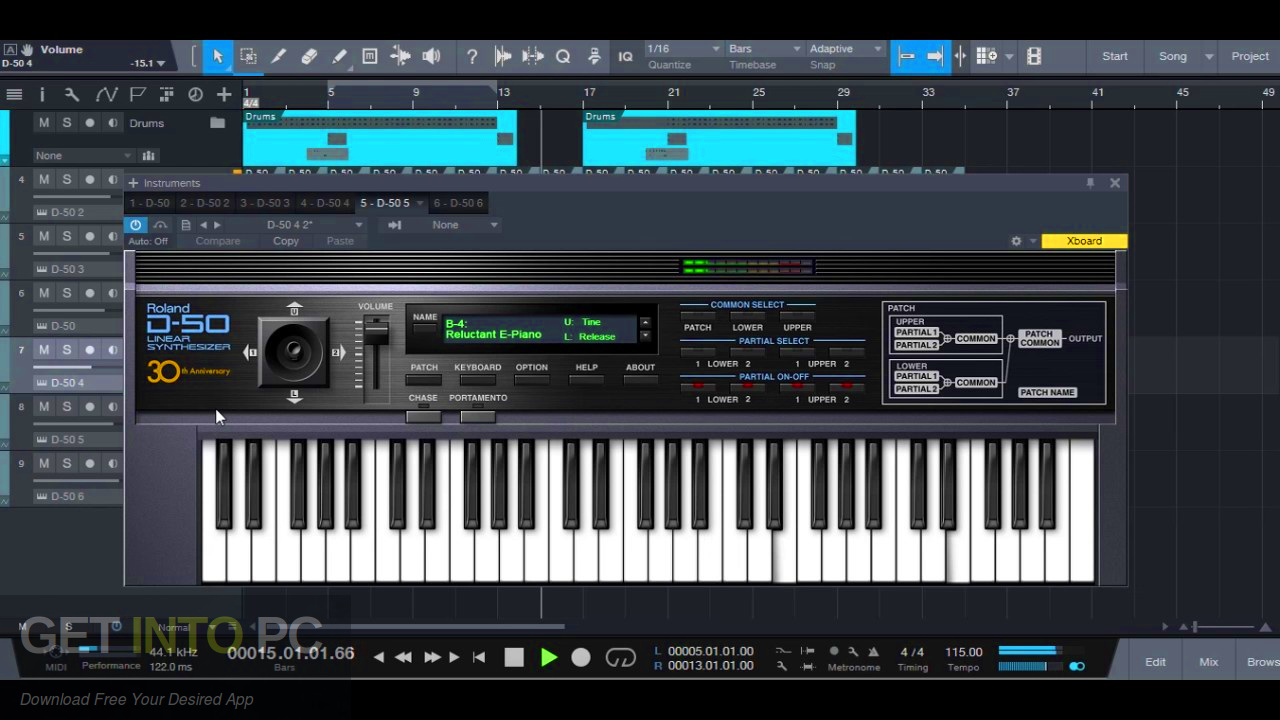Add tracks with the plus icon
The image size is (1280, 720).
(224, 94)
